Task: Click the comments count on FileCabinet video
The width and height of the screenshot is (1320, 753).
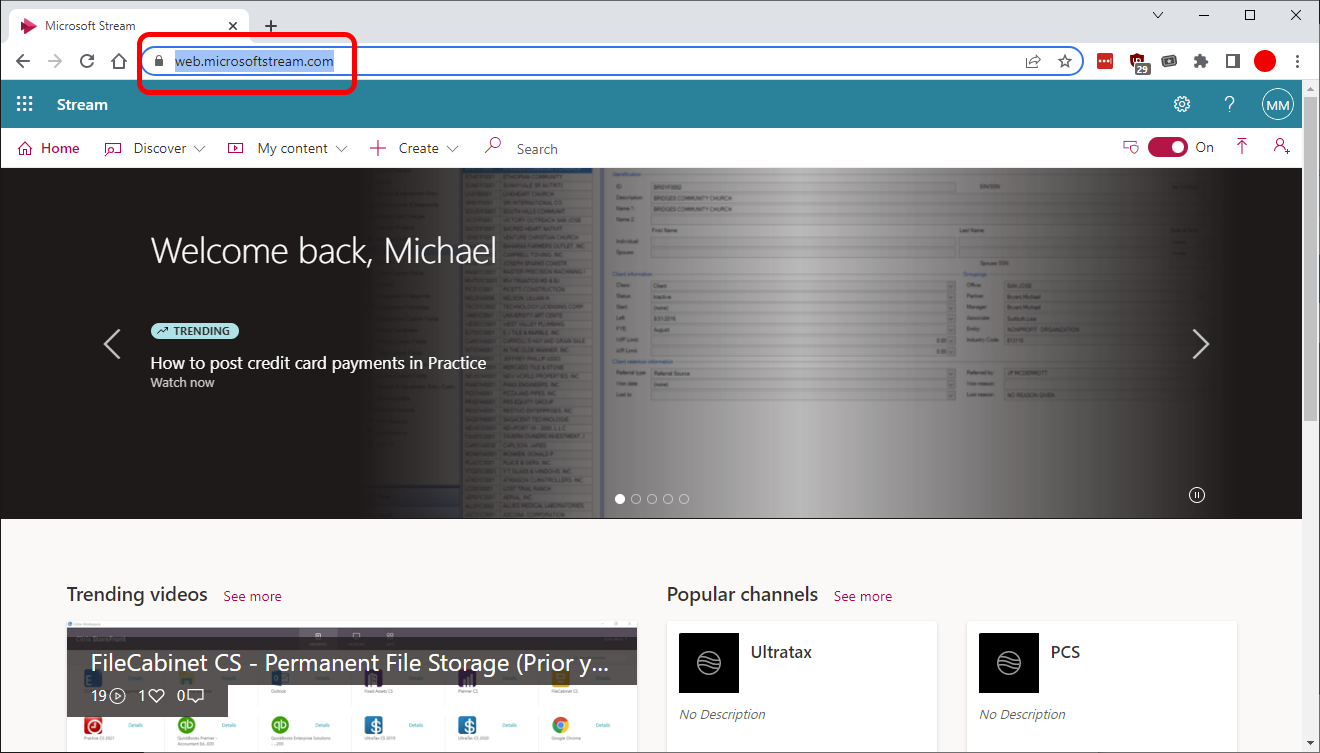Action: pos(190,696)
